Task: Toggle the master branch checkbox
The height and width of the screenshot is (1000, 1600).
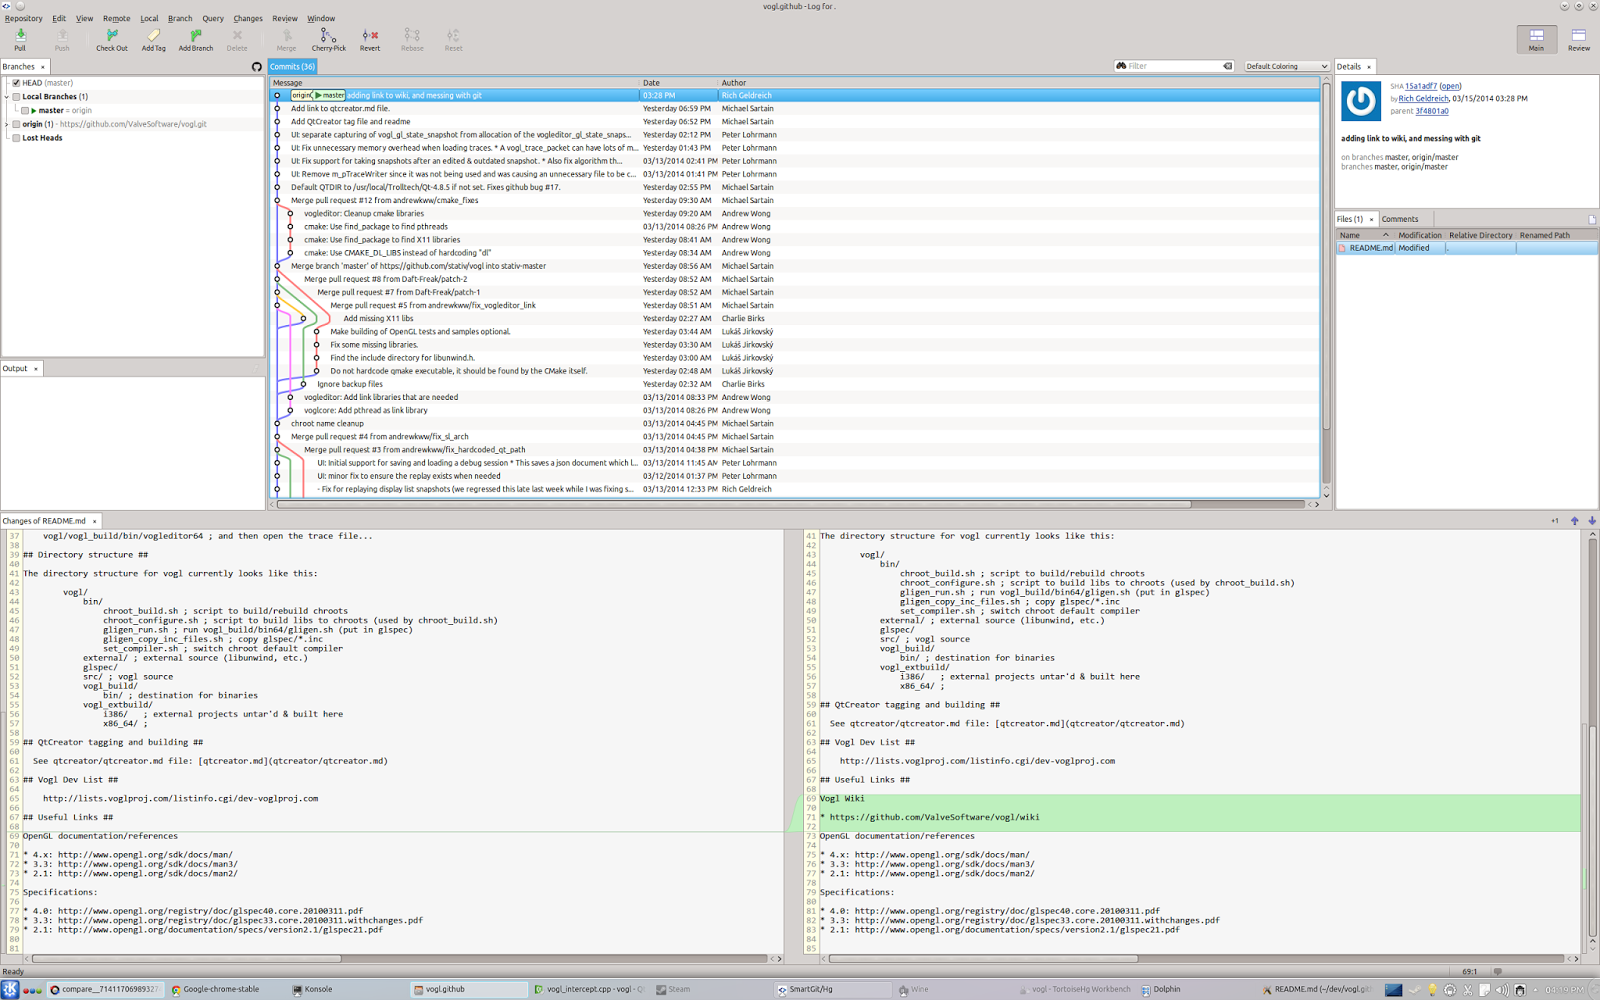Action: point(25,111)
